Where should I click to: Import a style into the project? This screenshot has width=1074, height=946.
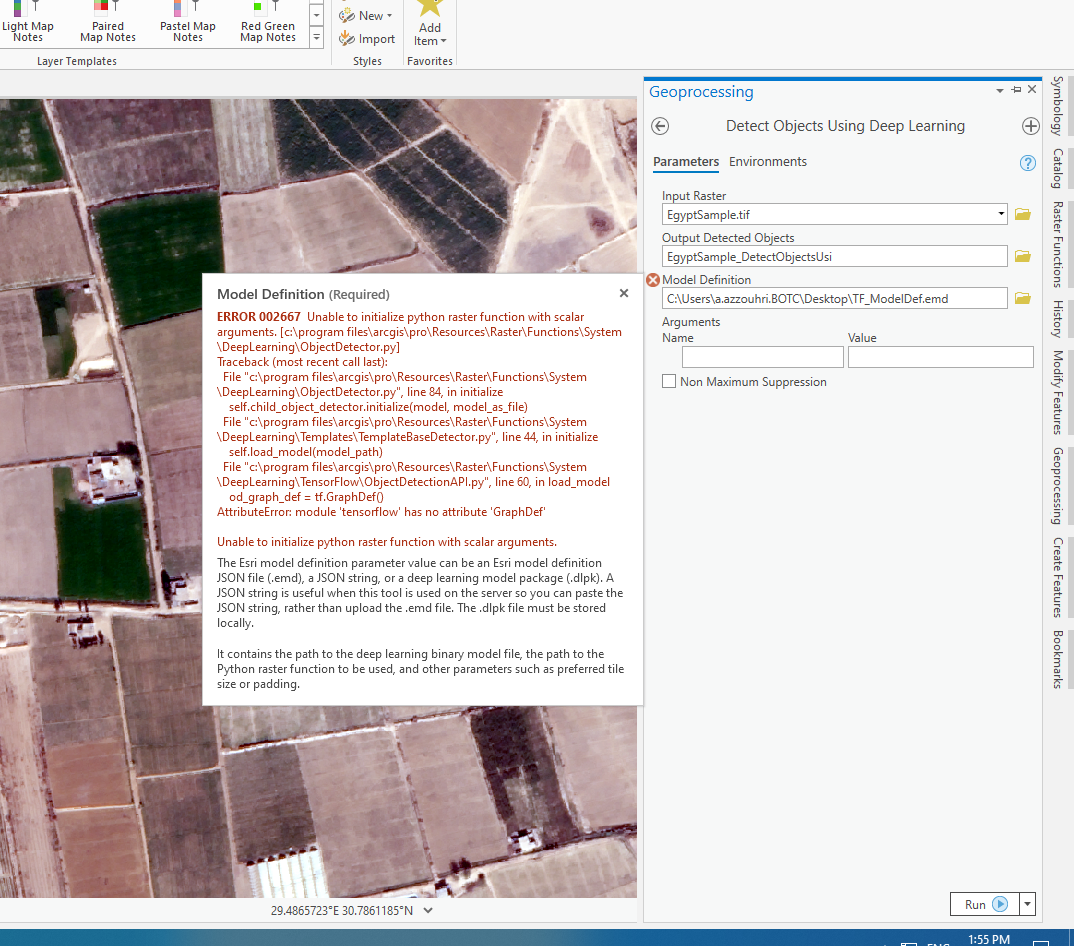click(366, 39)
